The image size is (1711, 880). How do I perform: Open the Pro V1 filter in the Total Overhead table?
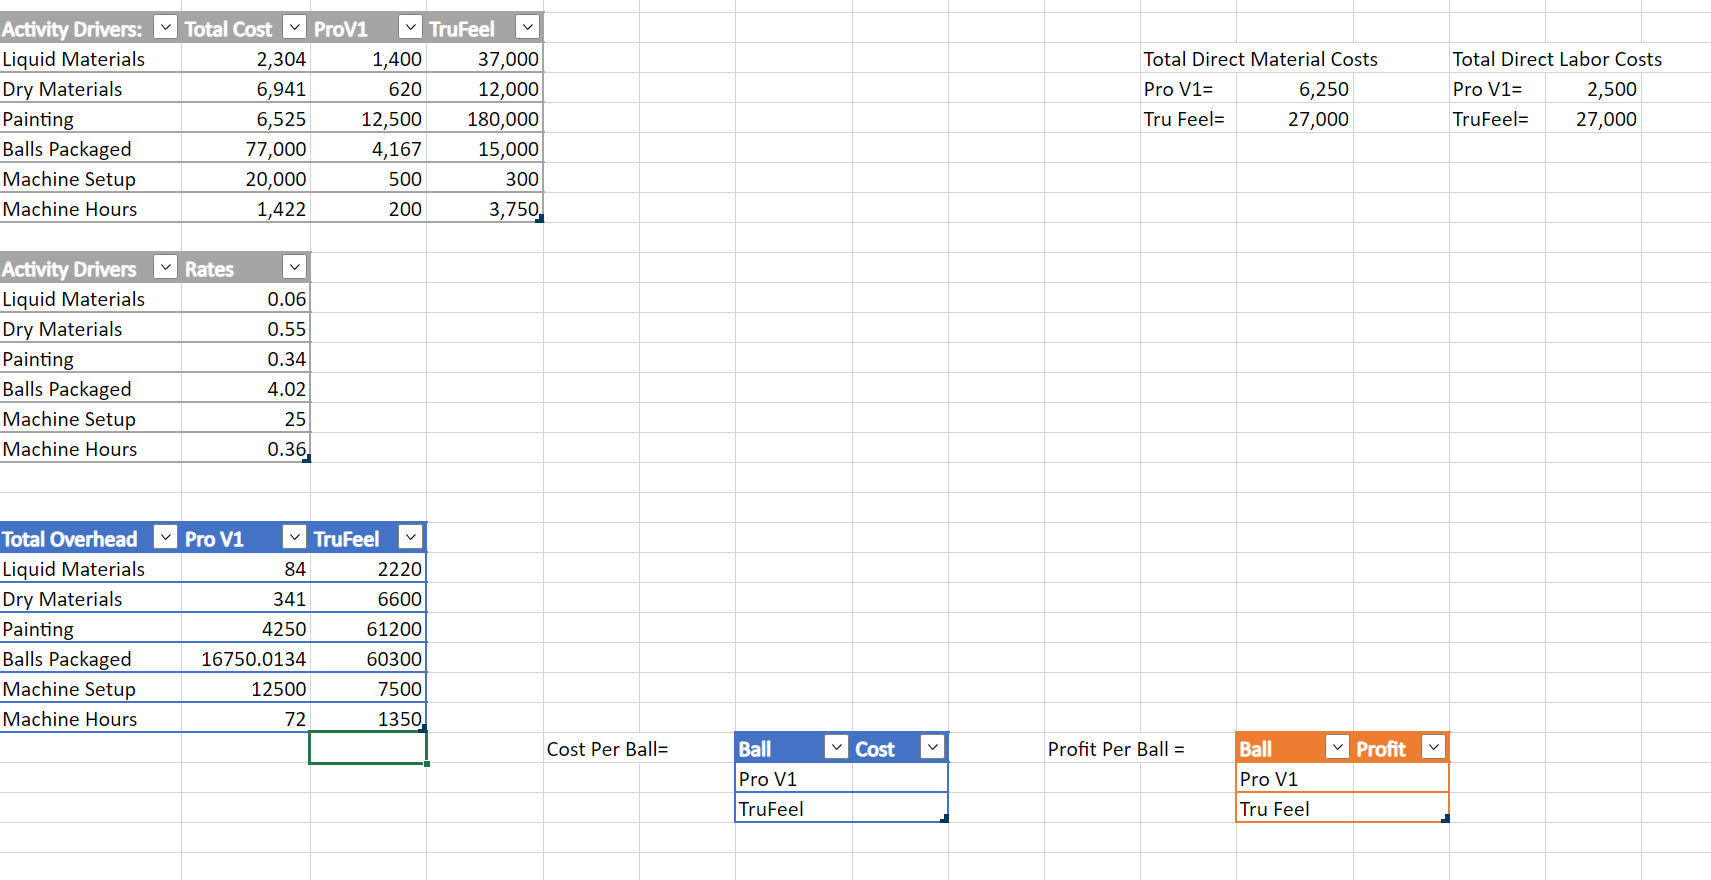[x=294, y=538]
